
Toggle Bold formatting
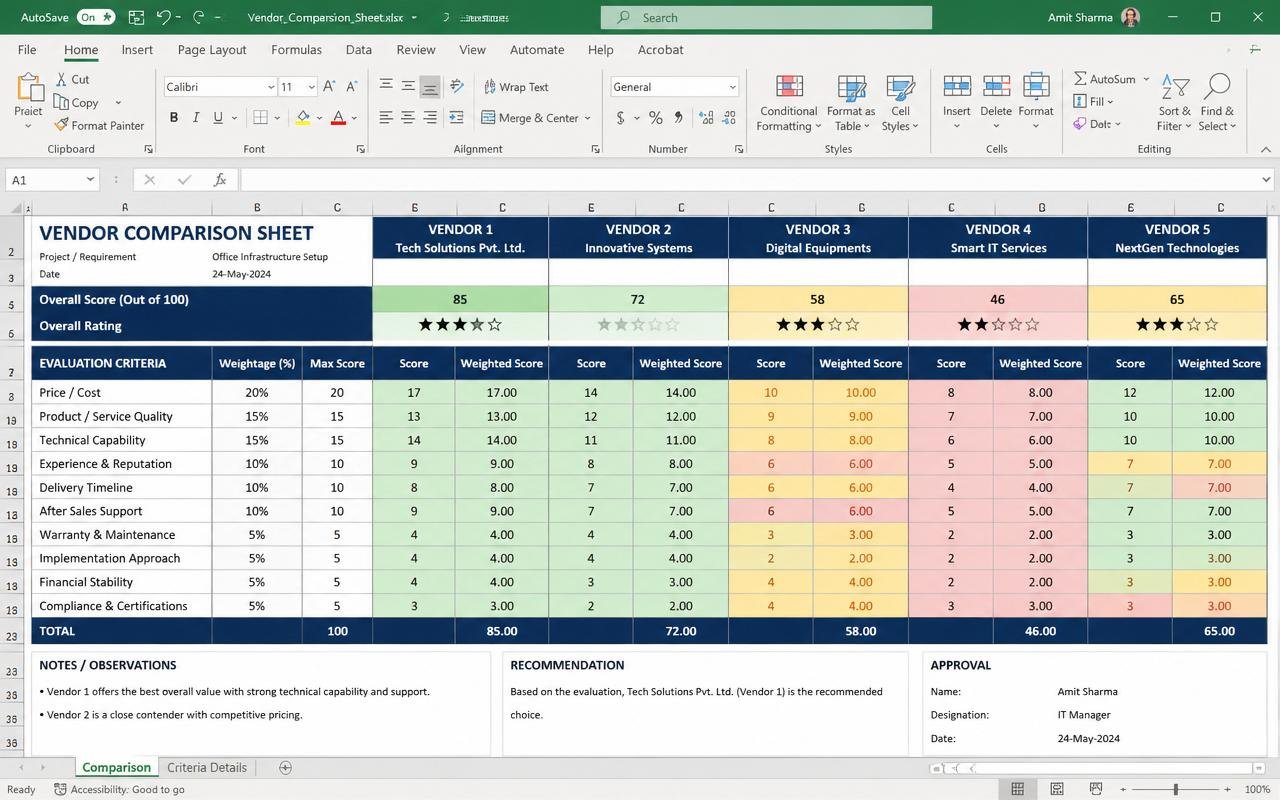click(x=174, y=118)
